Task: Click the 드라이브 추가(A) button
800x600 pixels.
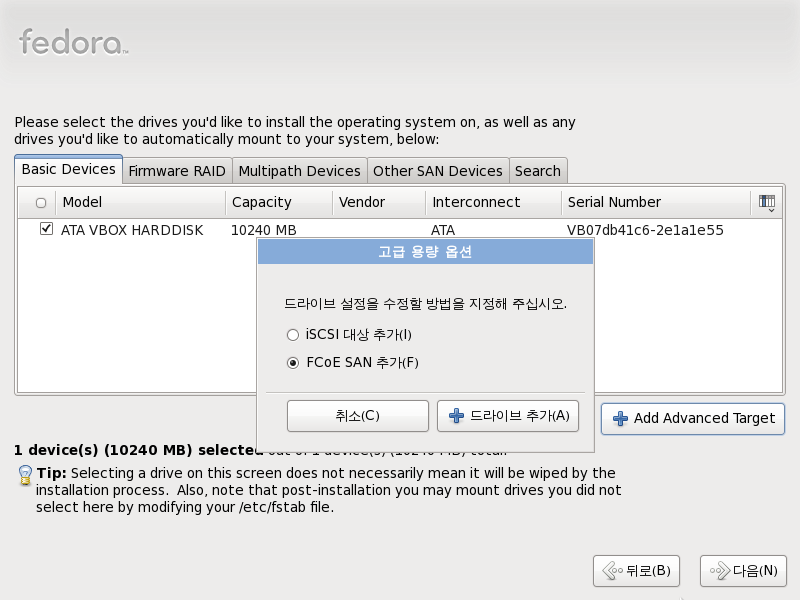Action: click(508, 416)
